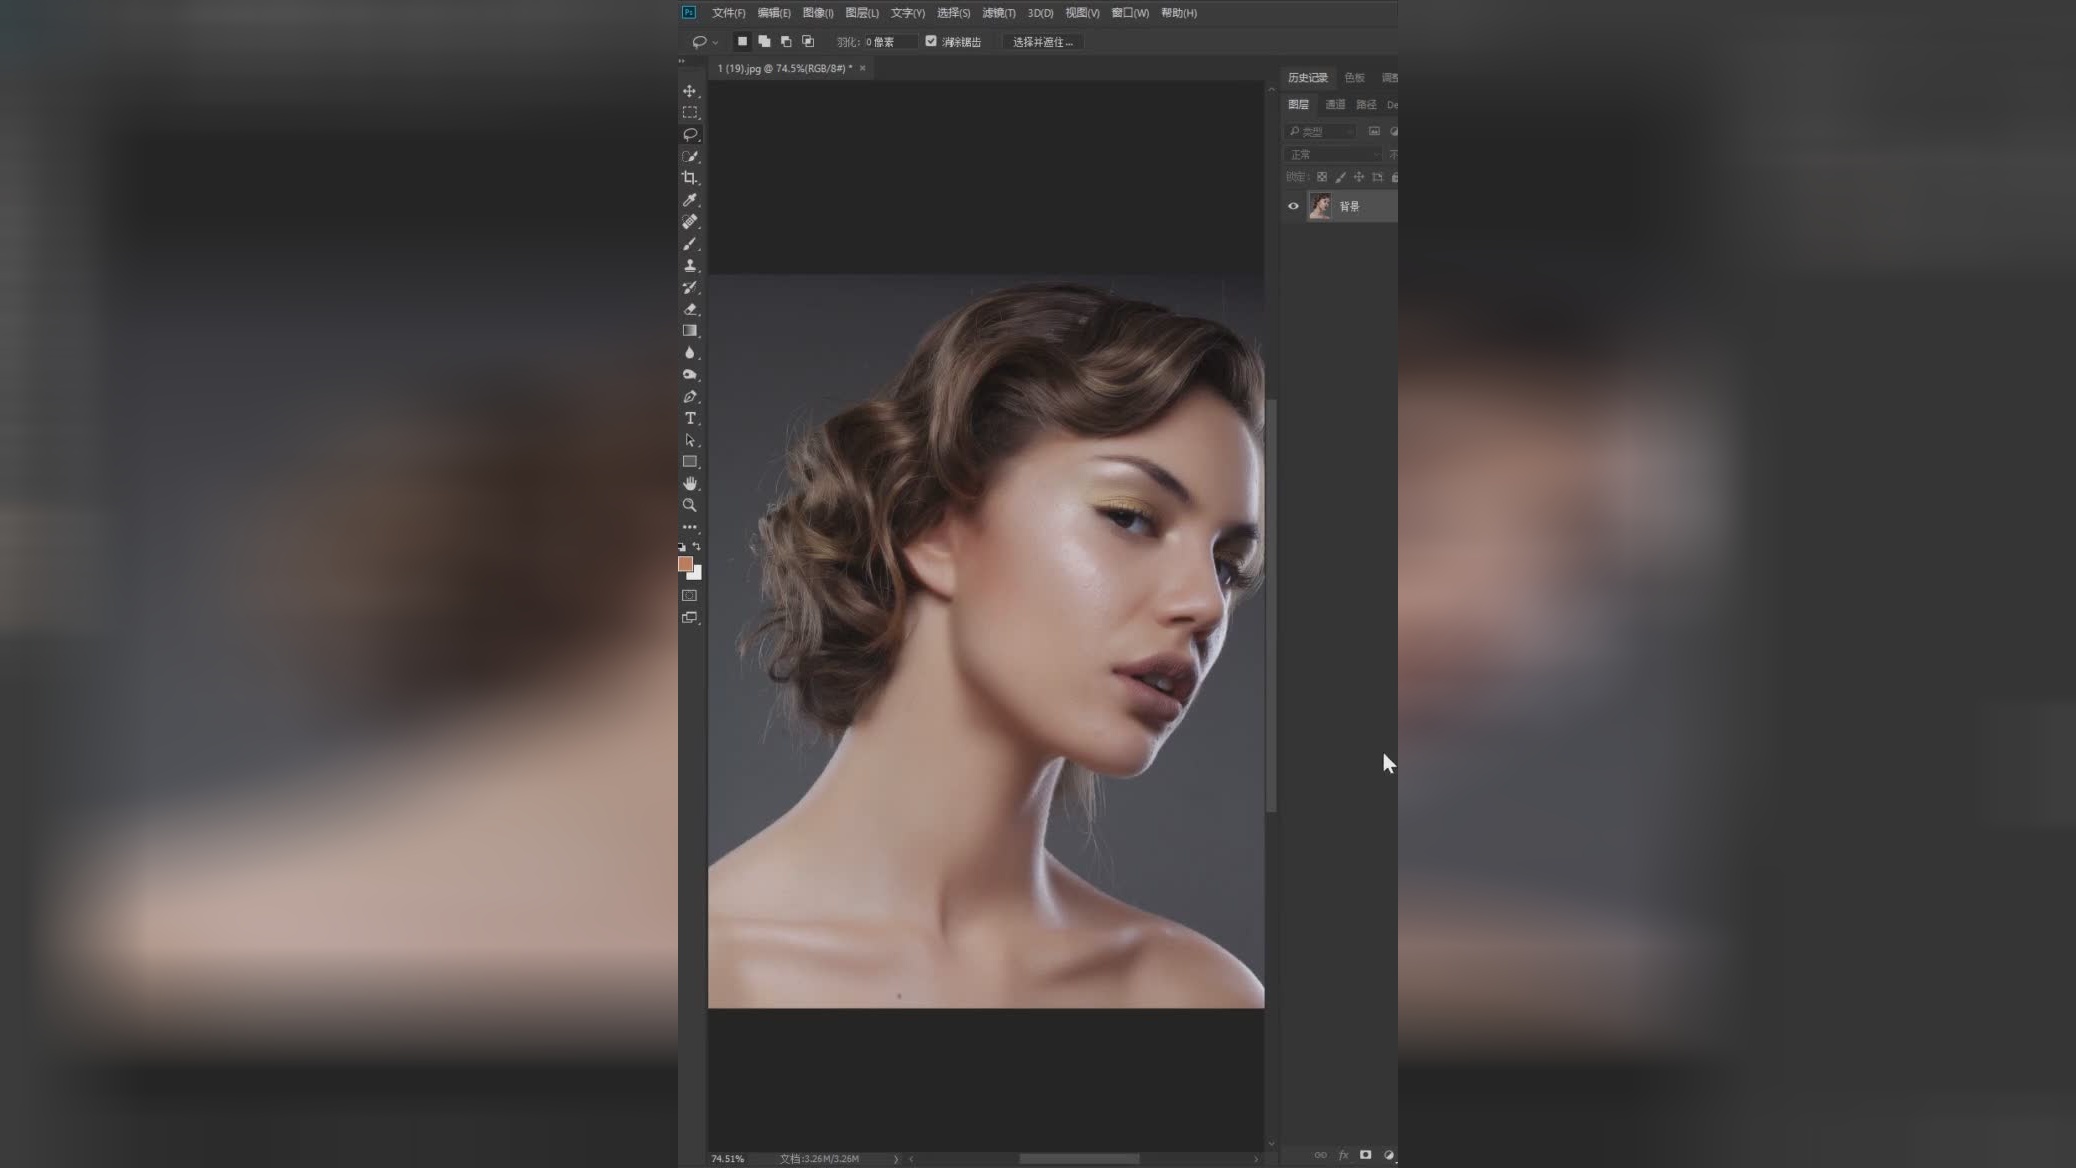Image resolution: width=2076 pixels, height=1168 pixels.
Task: Open the 文件(F) menu
Action: (728, 13)
